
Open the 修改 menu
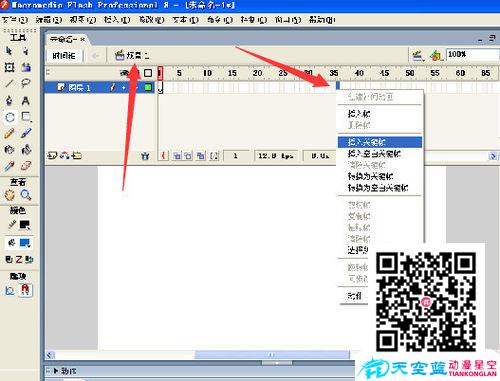tap(152, 20)
